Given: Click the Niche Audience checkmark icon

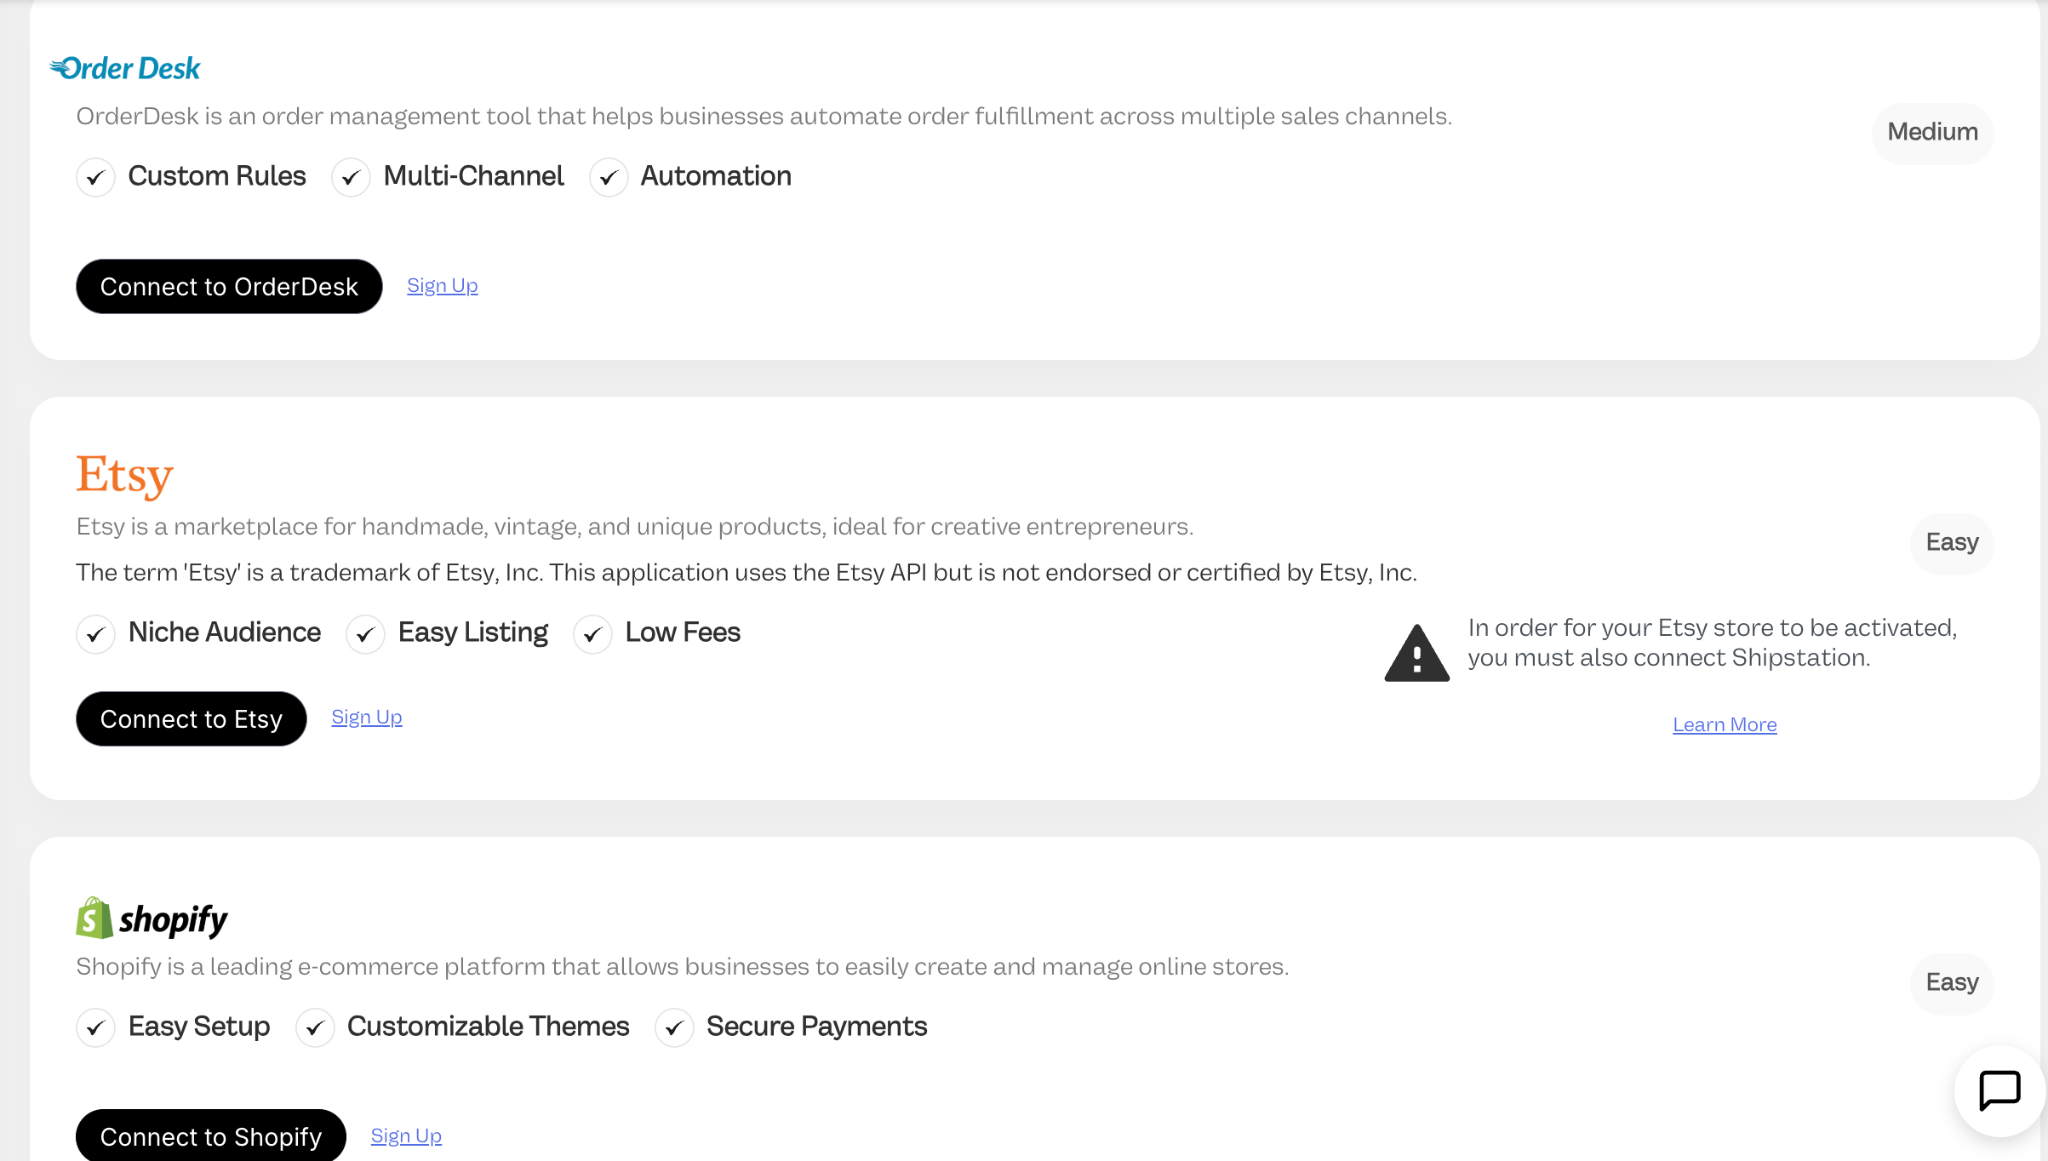Looking at the screenshot, I should 95,634.
